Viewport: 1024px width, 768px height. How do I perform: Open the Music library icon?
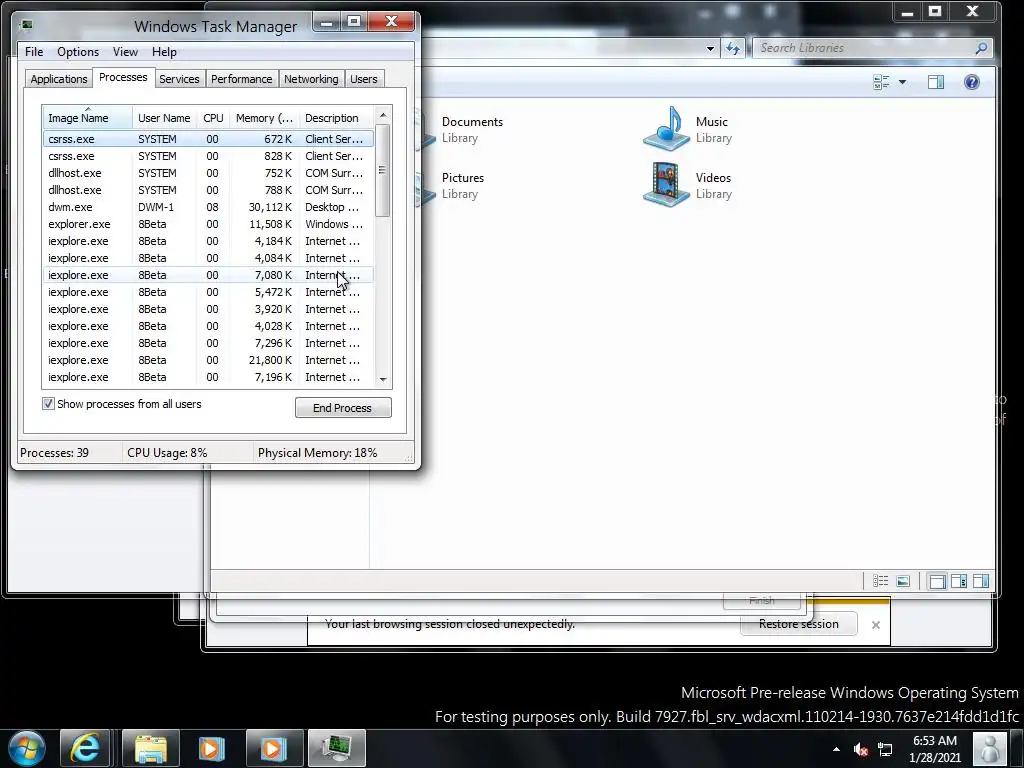666,129
